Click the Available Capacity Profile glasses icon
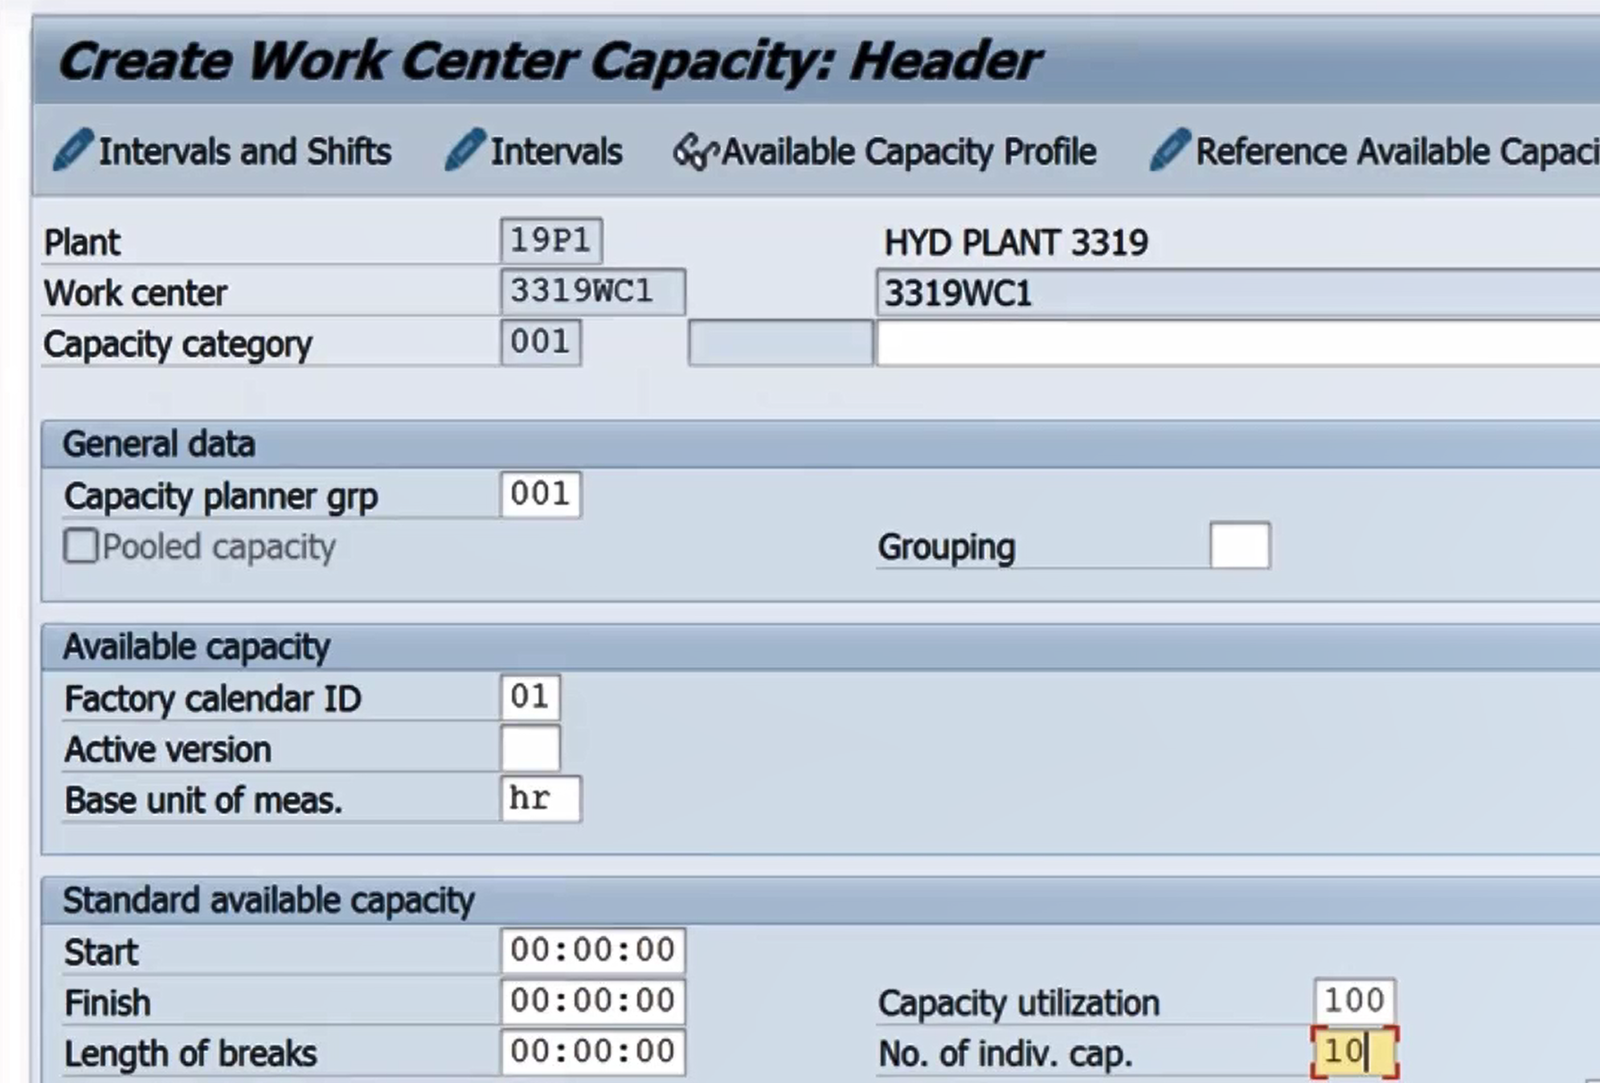This screenshot has width=1600, height=1083. click(x=695, y=152)
